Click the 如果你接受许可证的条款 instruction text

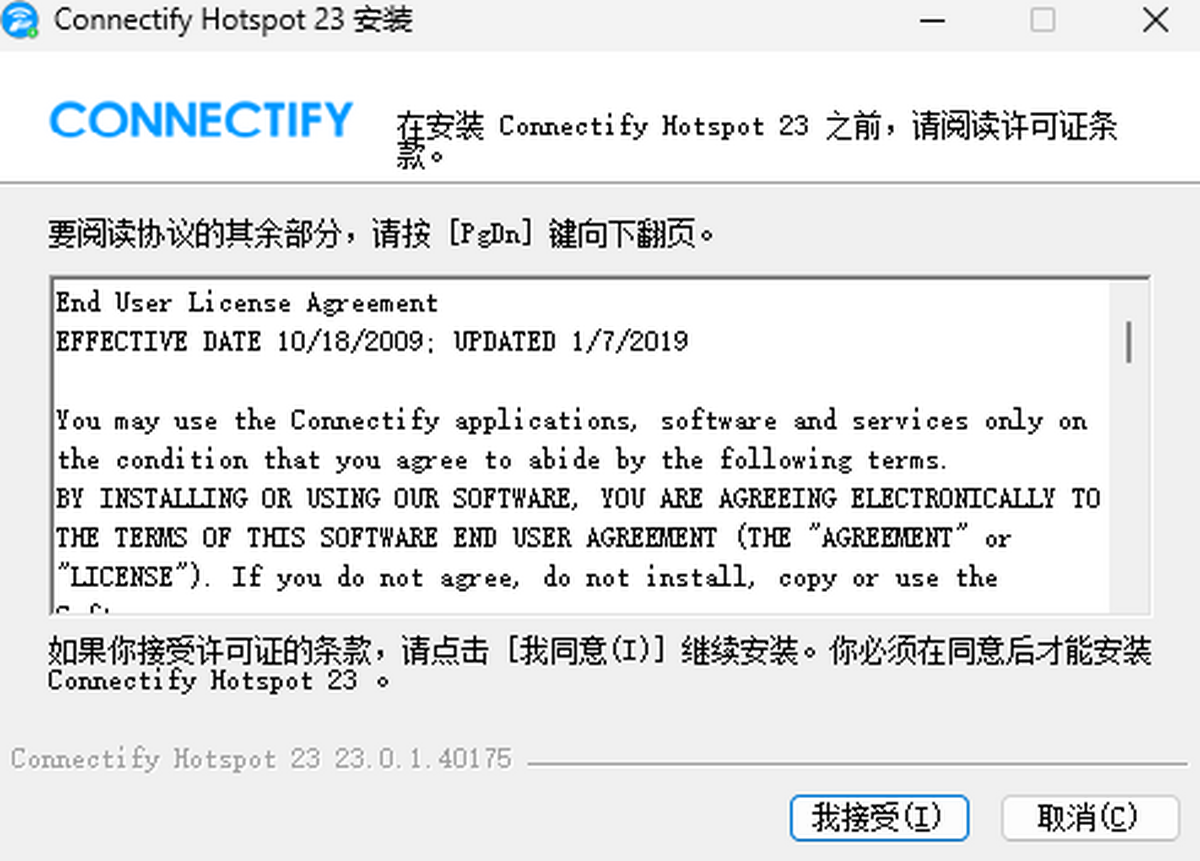(x=600, y=664)
